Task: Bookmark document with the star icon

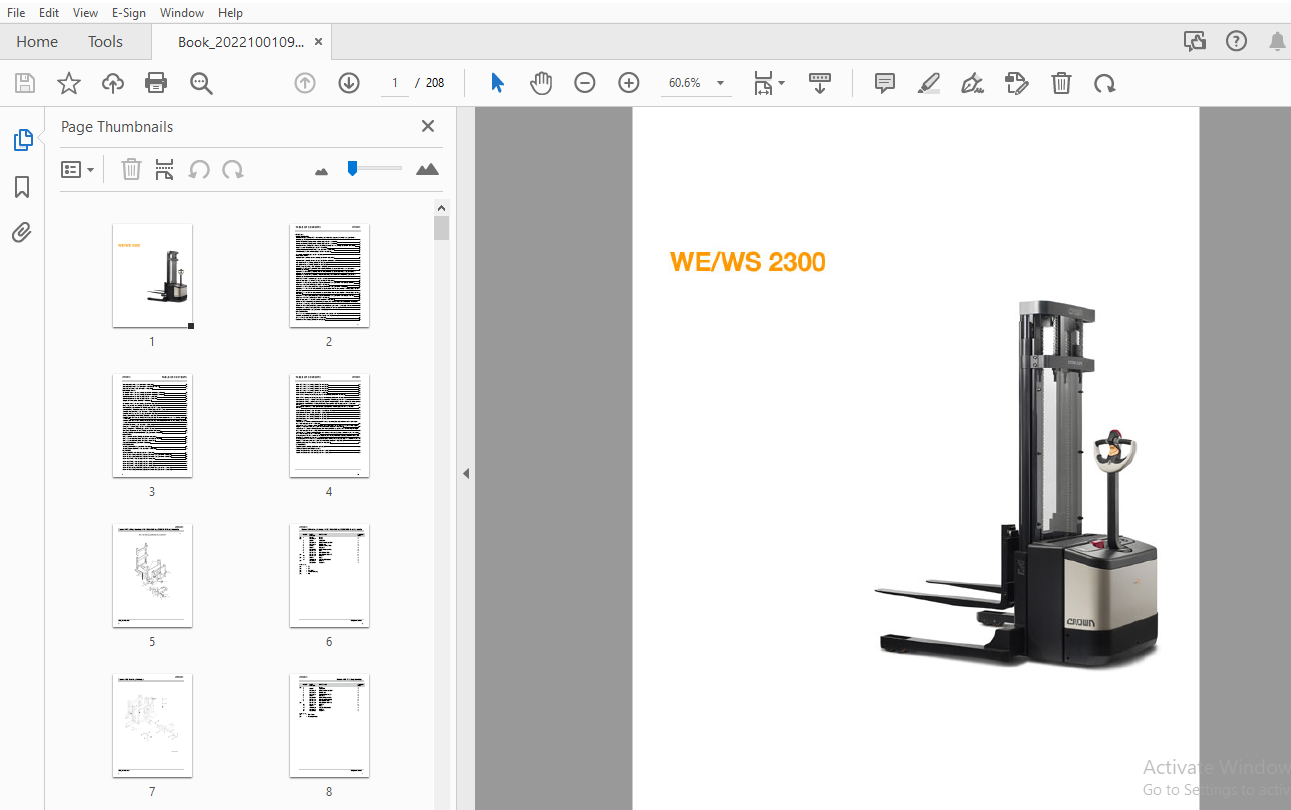Action: click(x=69, y=83)
